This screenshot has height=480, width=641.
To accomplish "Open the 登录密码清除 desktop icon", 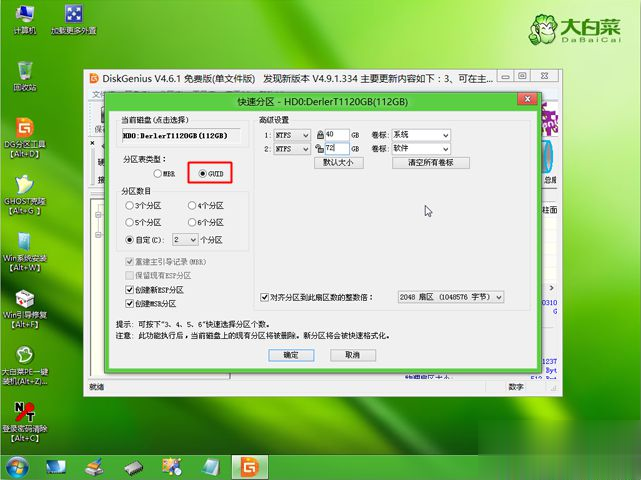I will pyautogui.click(x=24, y=414).
